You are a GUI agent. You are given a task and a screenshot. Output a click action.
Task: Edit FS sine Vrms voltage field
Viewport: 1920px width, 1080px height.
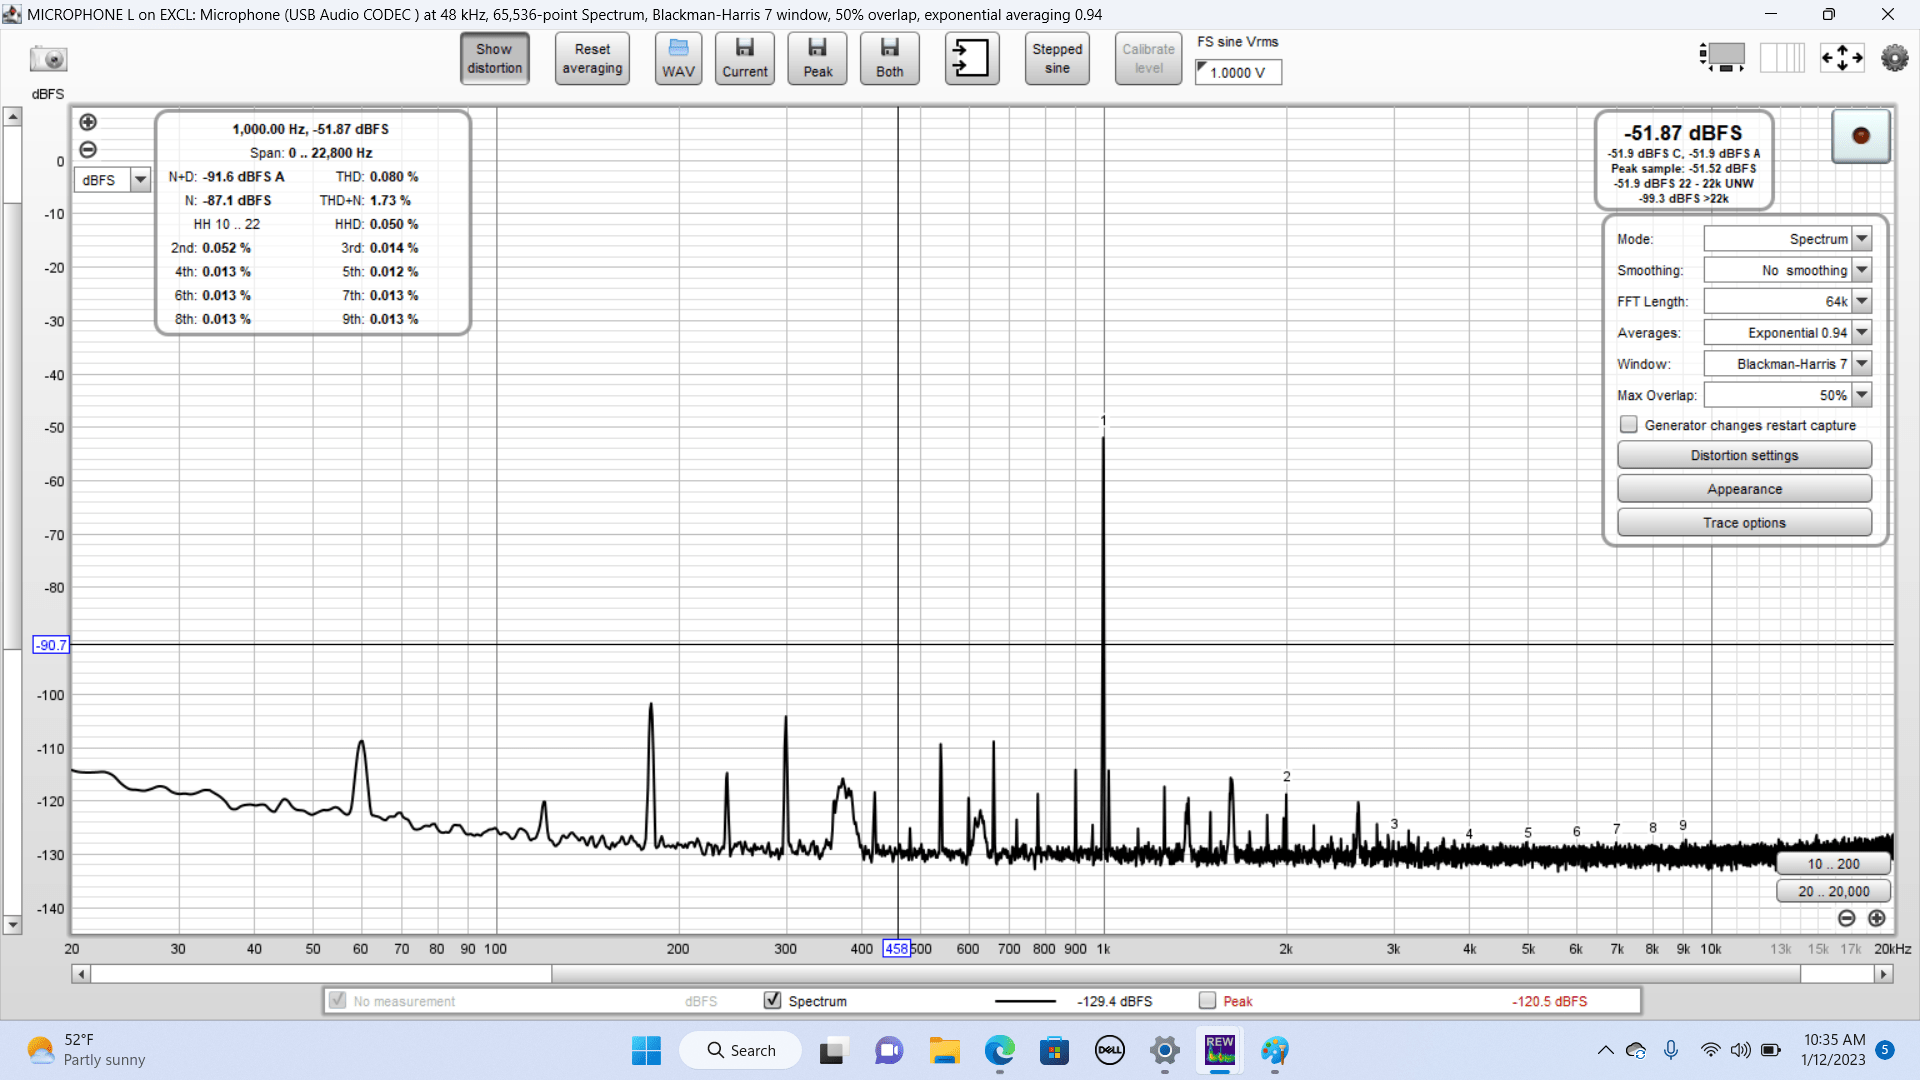click(1238, 72)
